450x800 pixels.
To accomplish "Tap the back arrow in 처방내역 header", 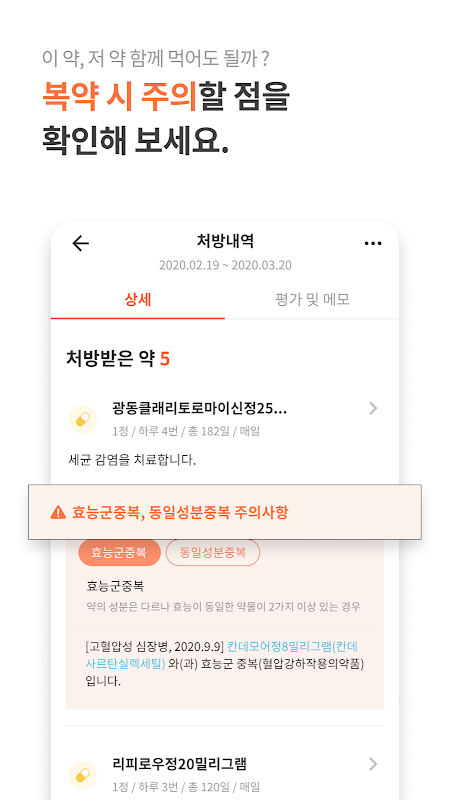I will point(80,243).
